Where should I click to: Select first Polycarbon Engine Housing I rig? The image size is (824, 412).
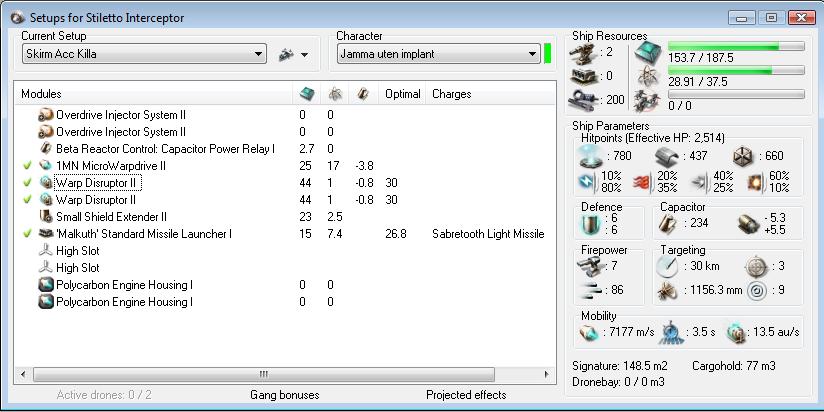(x=284, y=285)
